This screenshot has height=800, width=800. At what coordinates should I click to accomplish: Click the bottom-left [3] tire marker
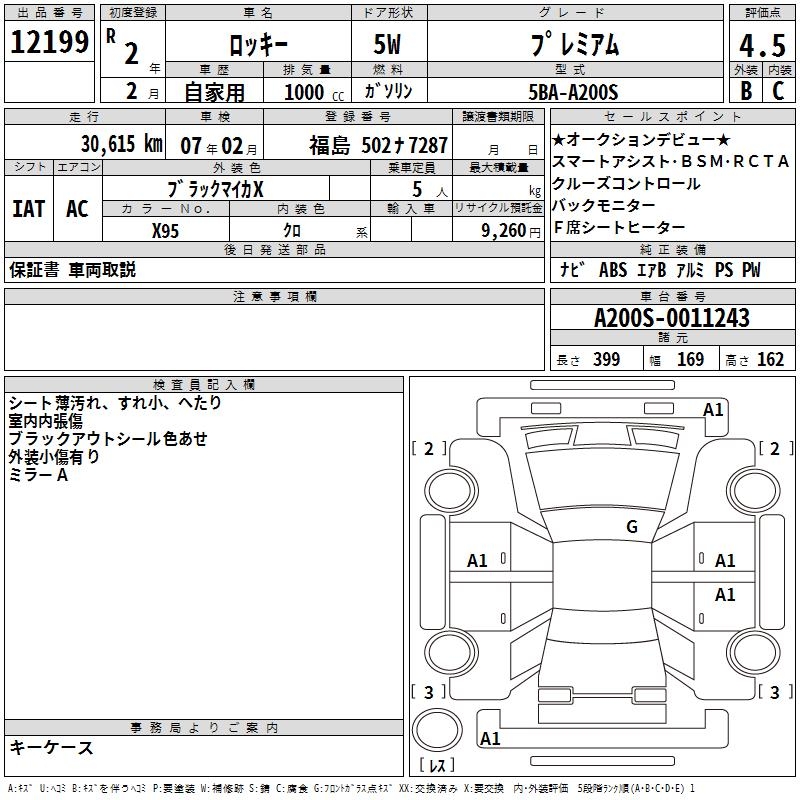click(x=429, y=692)
